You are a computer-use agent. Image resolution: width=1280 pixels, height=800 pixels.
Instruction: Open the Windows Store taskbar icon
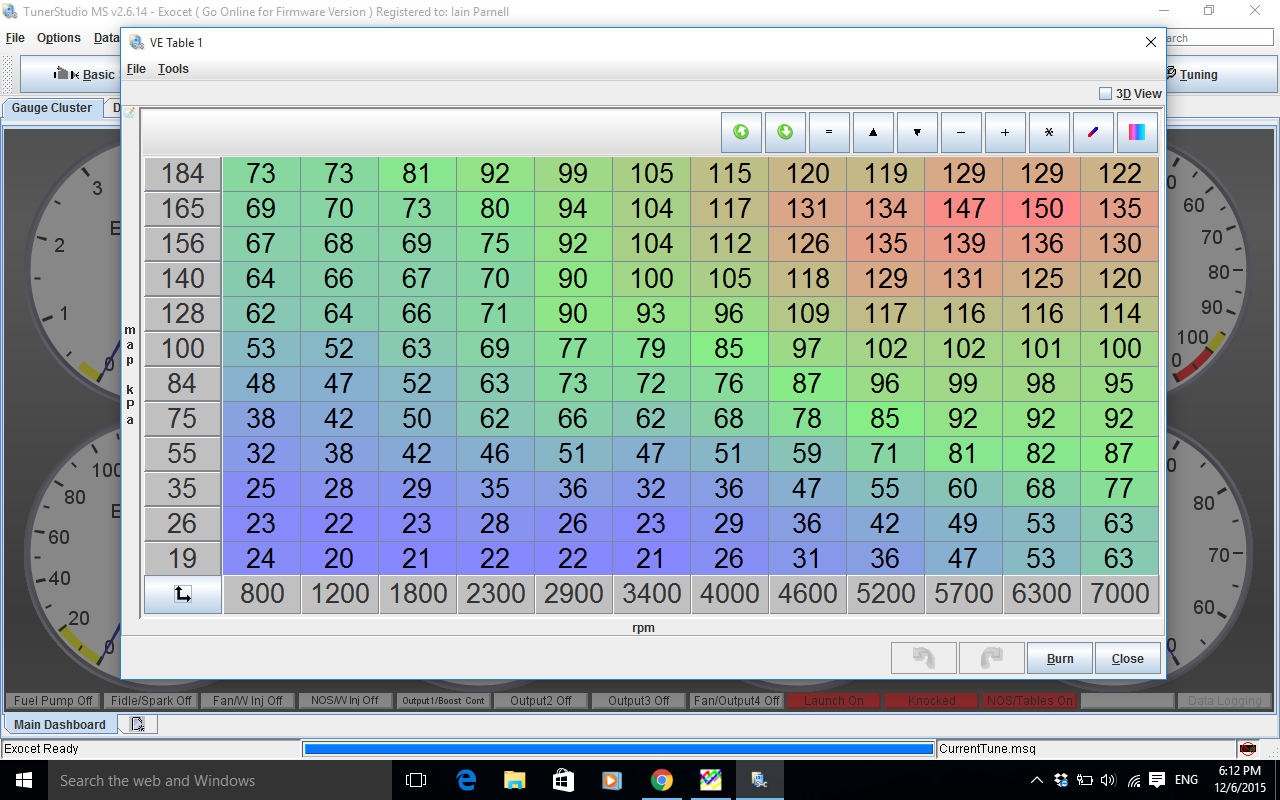coord(564,780)
